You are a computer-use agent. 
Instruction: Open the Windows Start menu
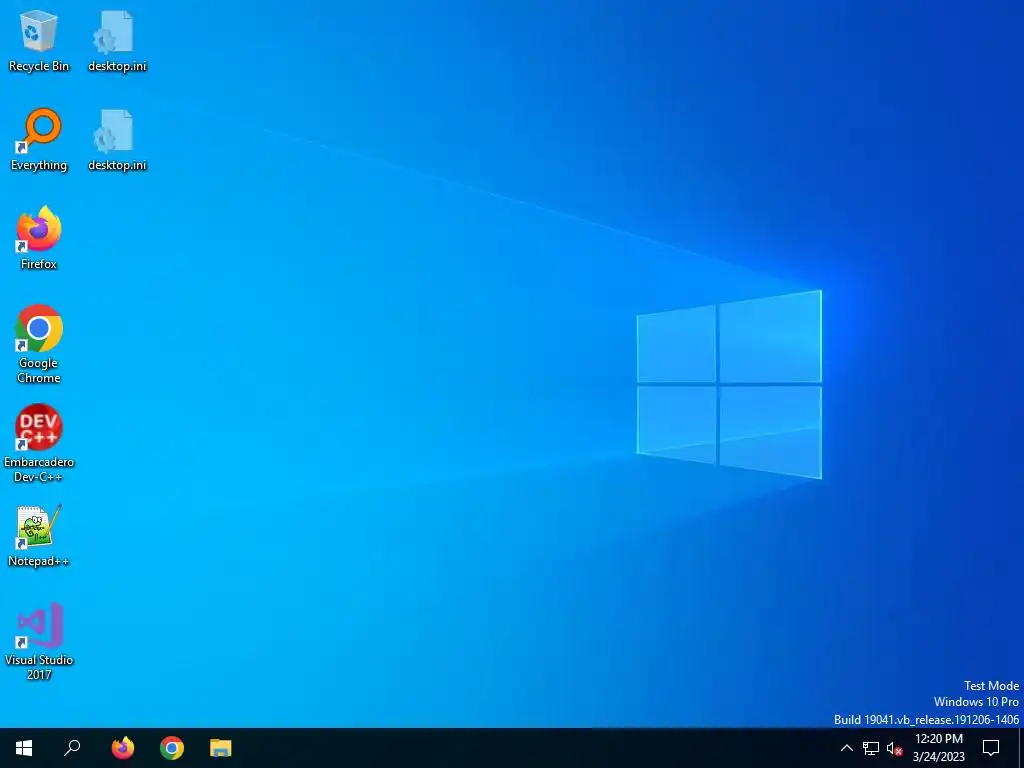pyautogui.click(x=24, y=748)
